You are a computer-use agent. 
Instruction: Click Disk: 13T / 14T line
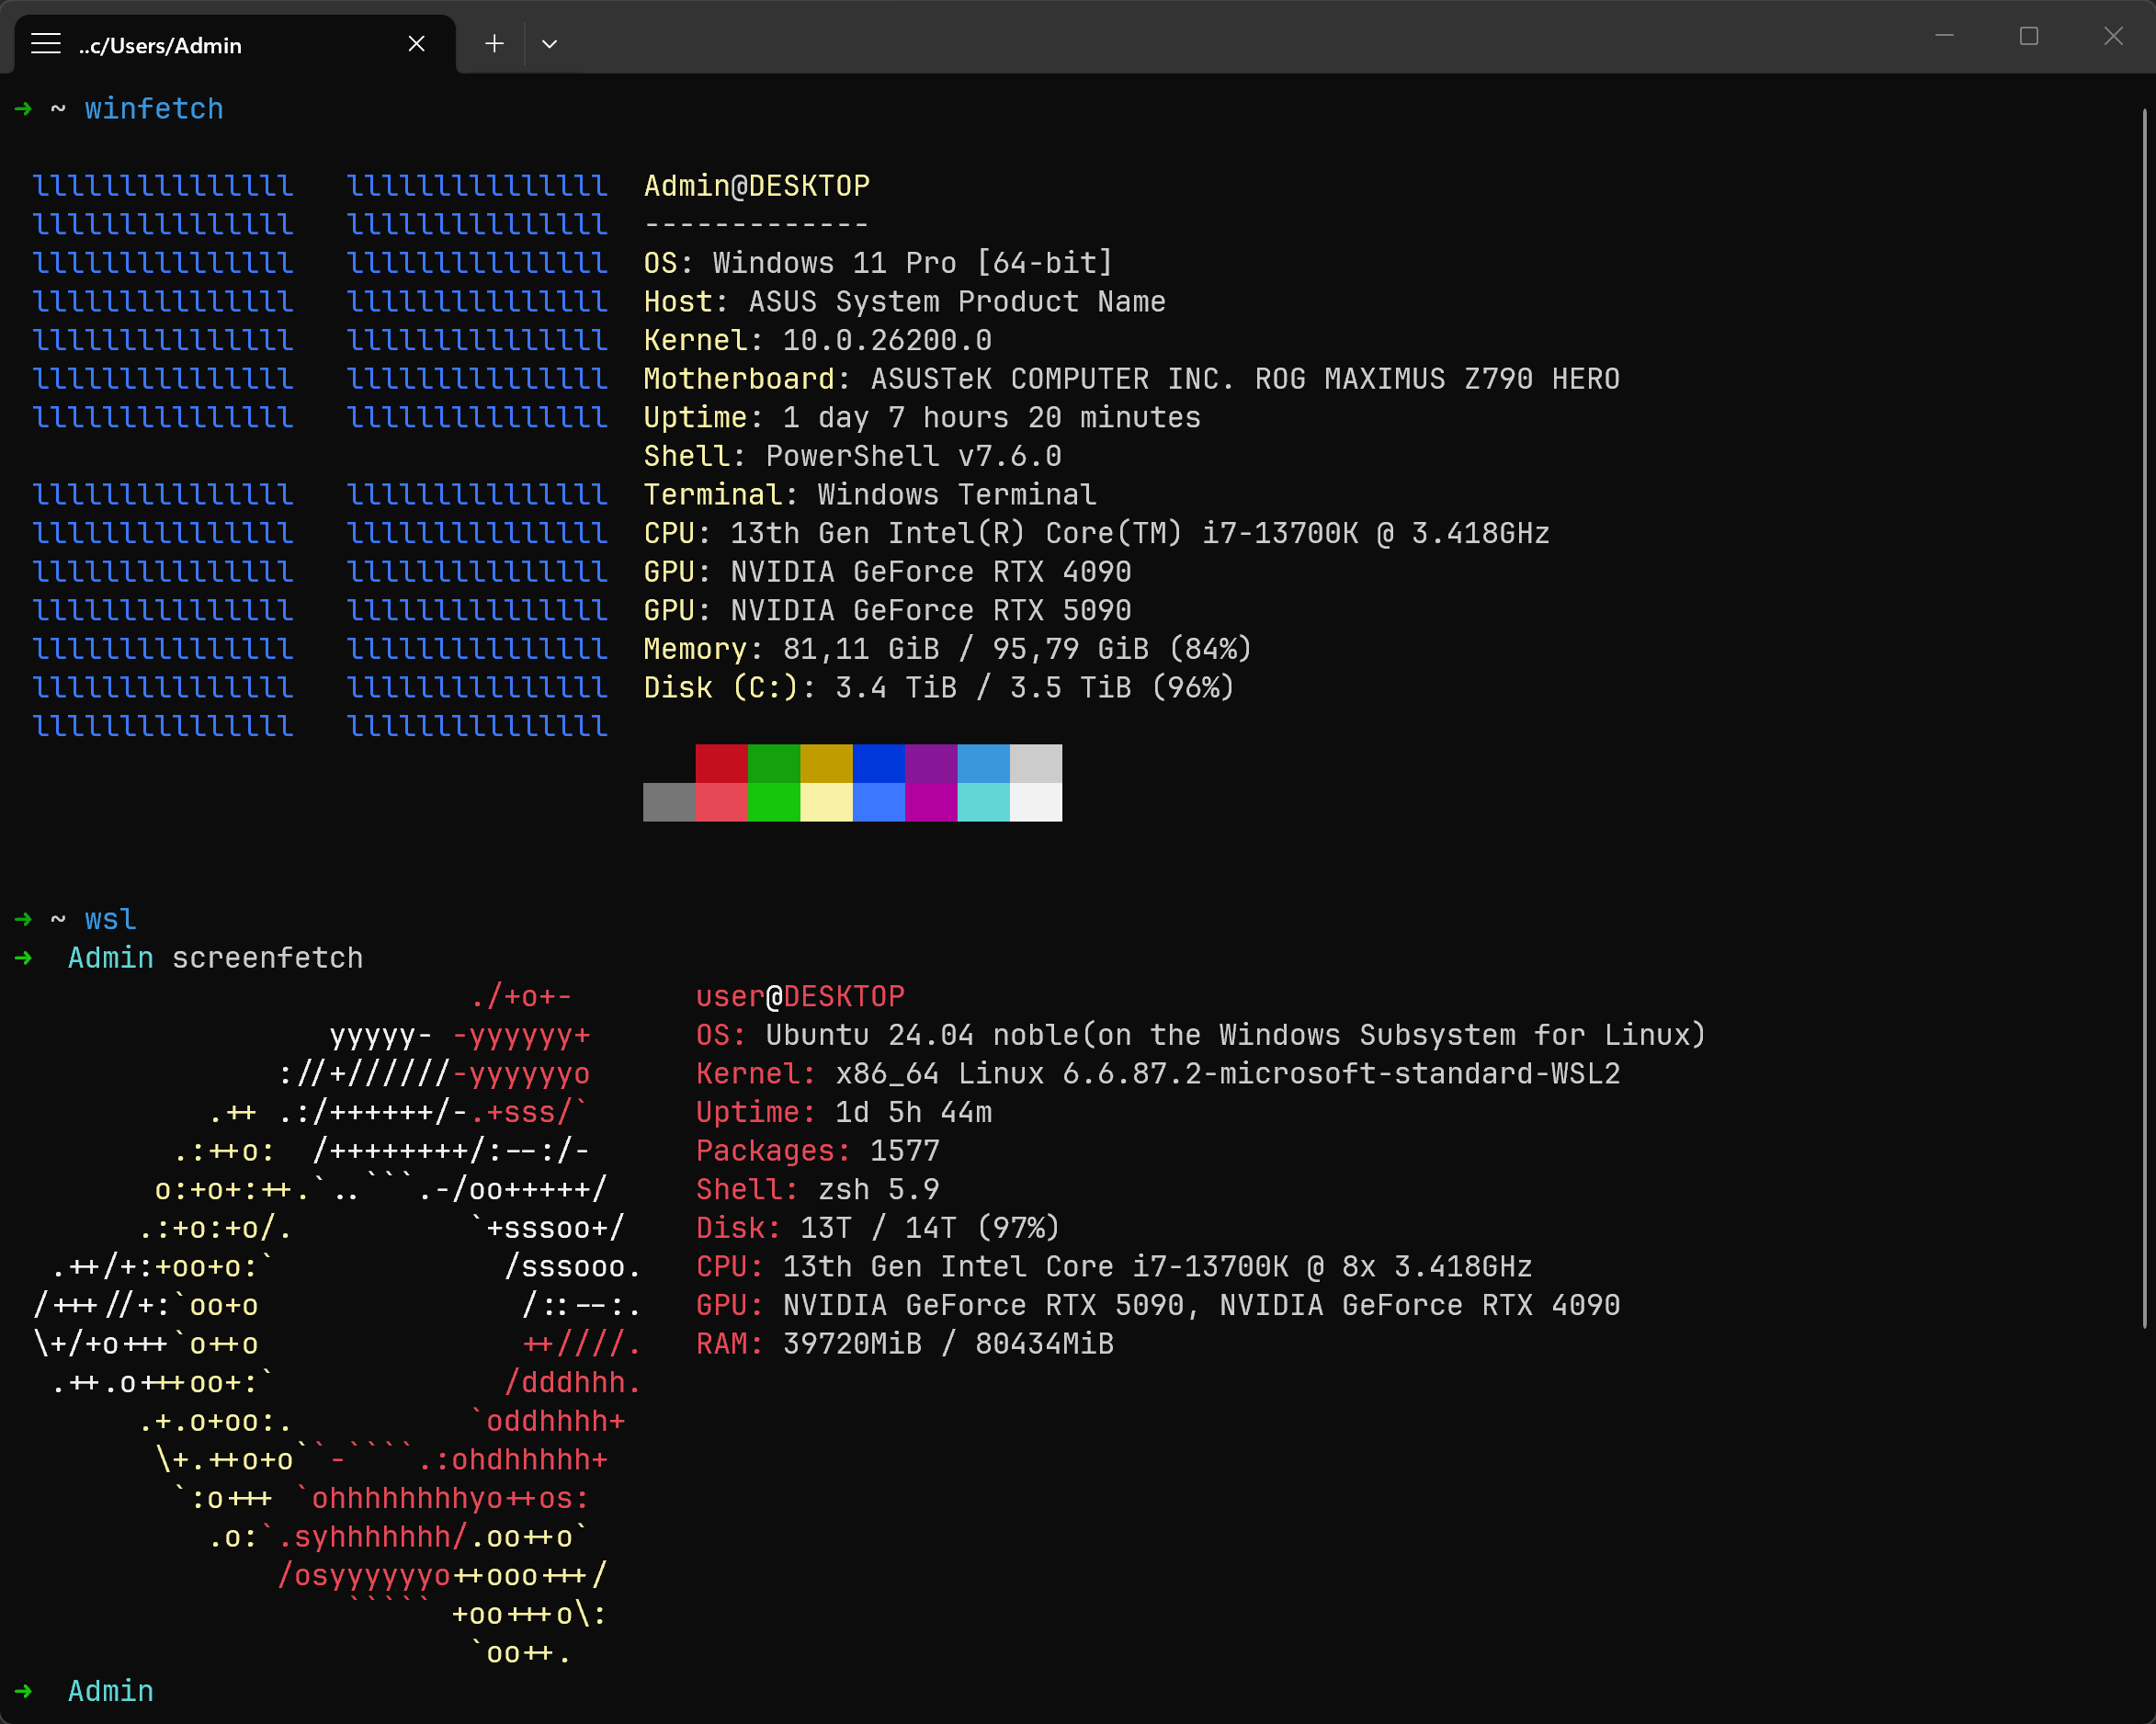878,1229
